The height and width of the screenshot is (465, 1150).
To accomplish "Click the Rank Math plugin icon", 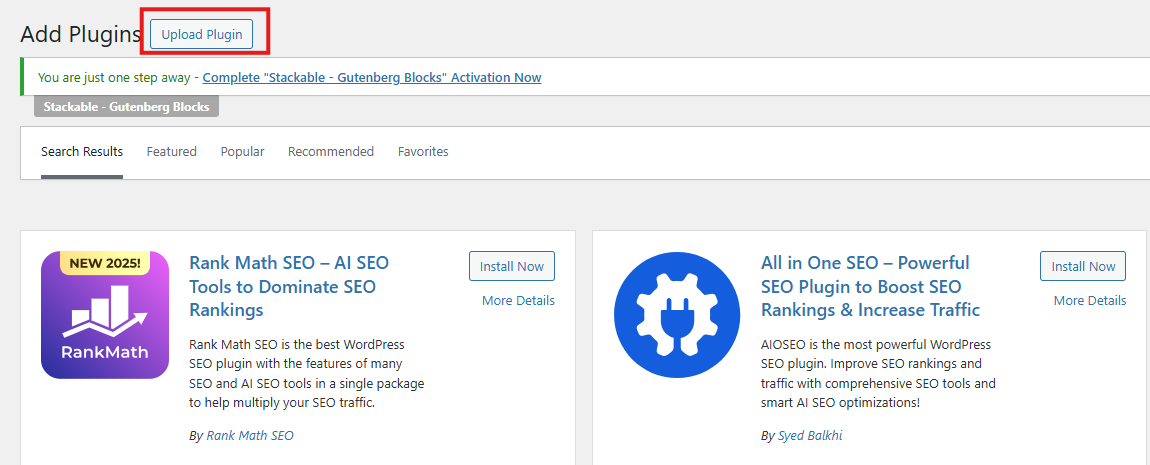I will 105,315.
